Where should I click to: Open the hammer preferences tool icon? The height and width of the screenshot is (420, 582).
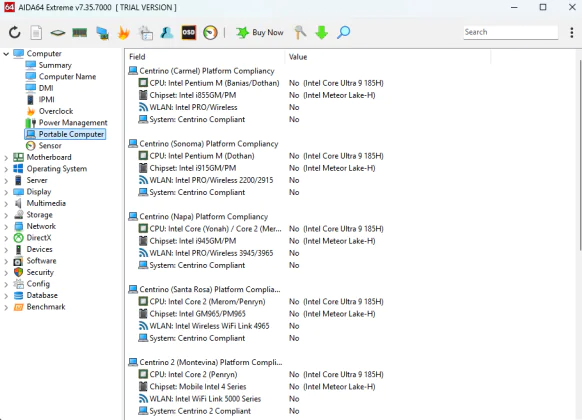pyautogui.click(x=300, y=33)
